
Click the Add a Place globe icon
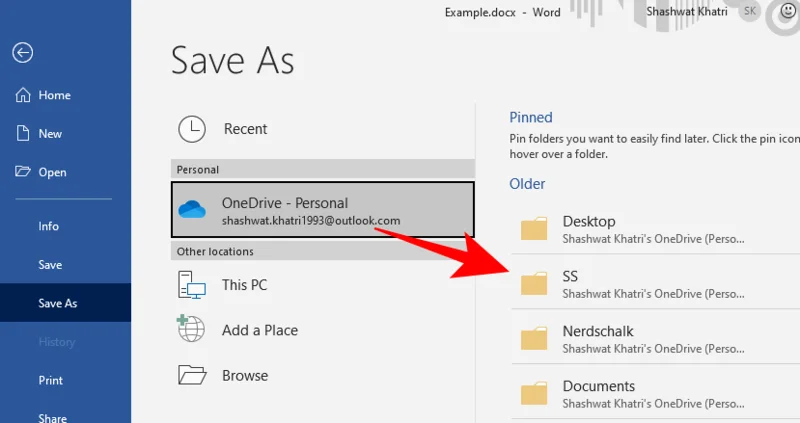(x=190, y=329)
